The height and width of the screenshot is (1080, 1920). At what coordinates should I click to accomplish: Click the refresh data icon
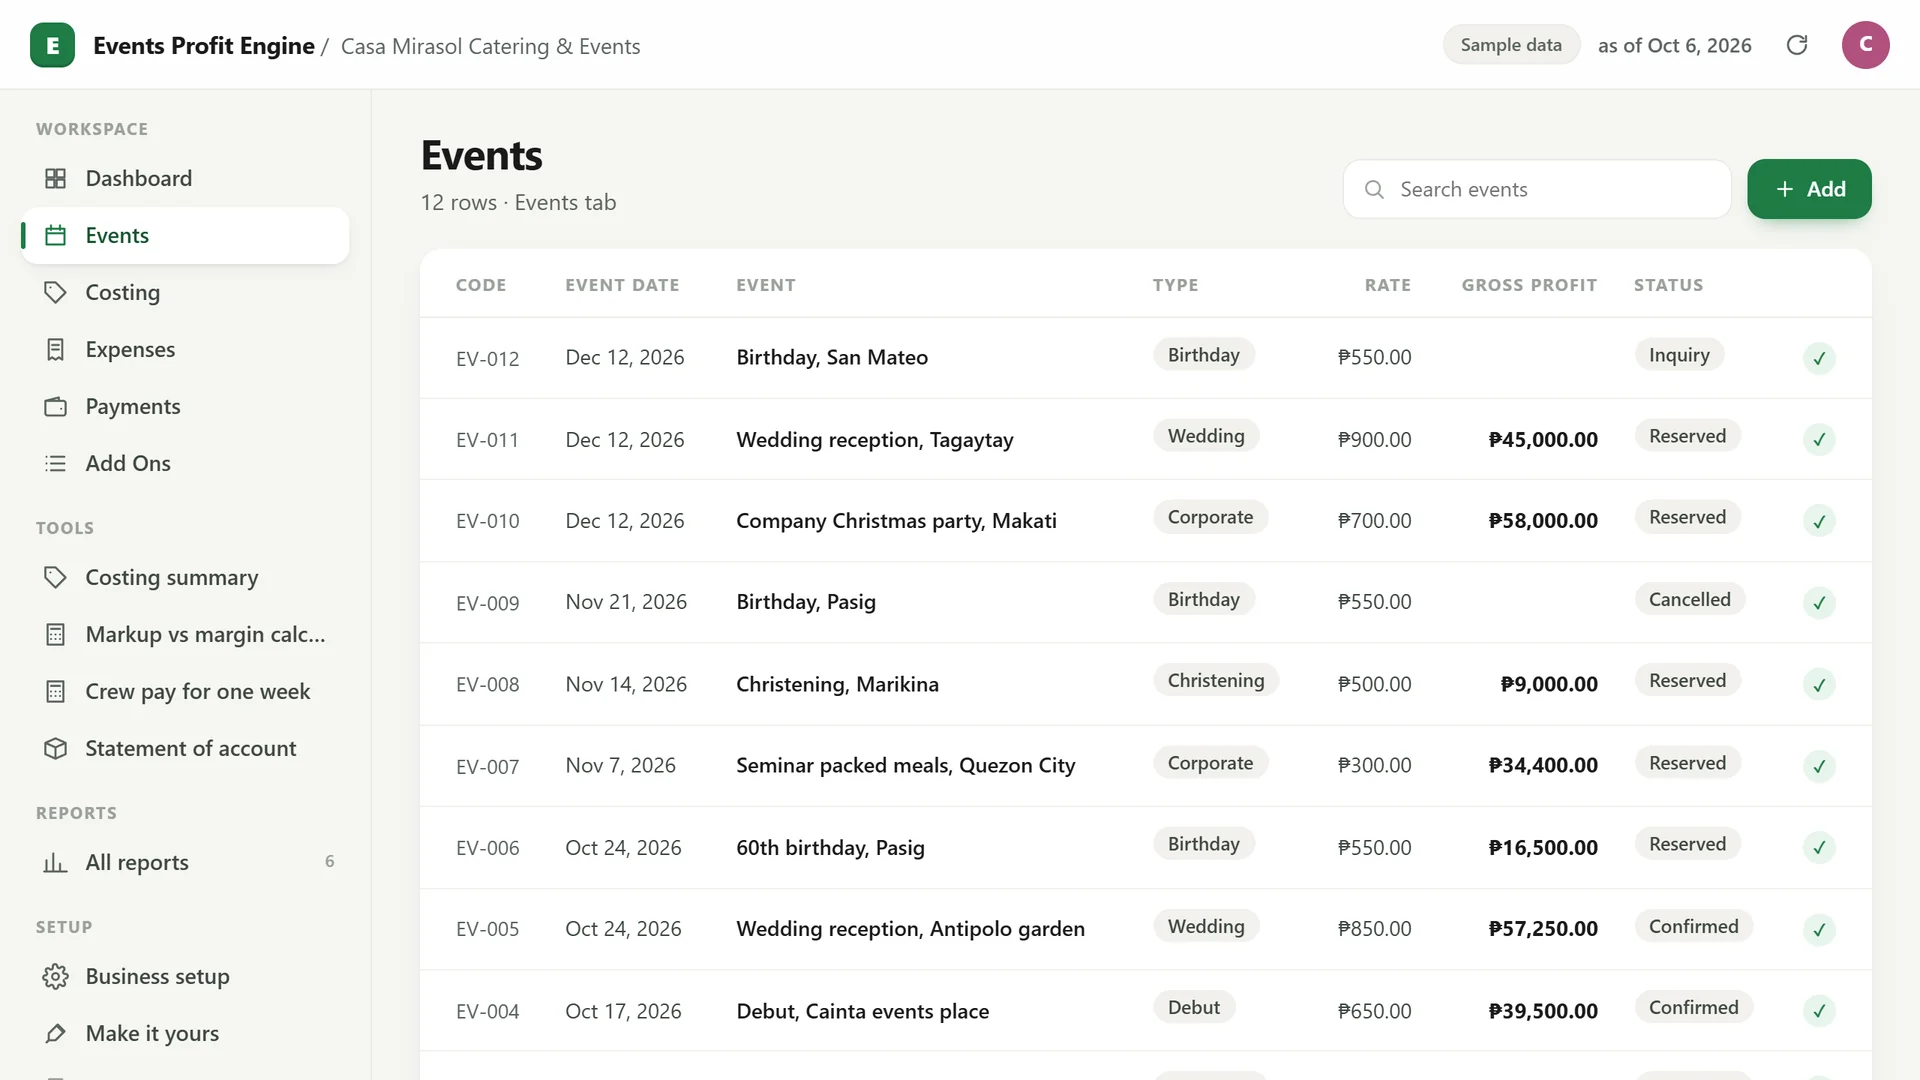pos(1797,45)
